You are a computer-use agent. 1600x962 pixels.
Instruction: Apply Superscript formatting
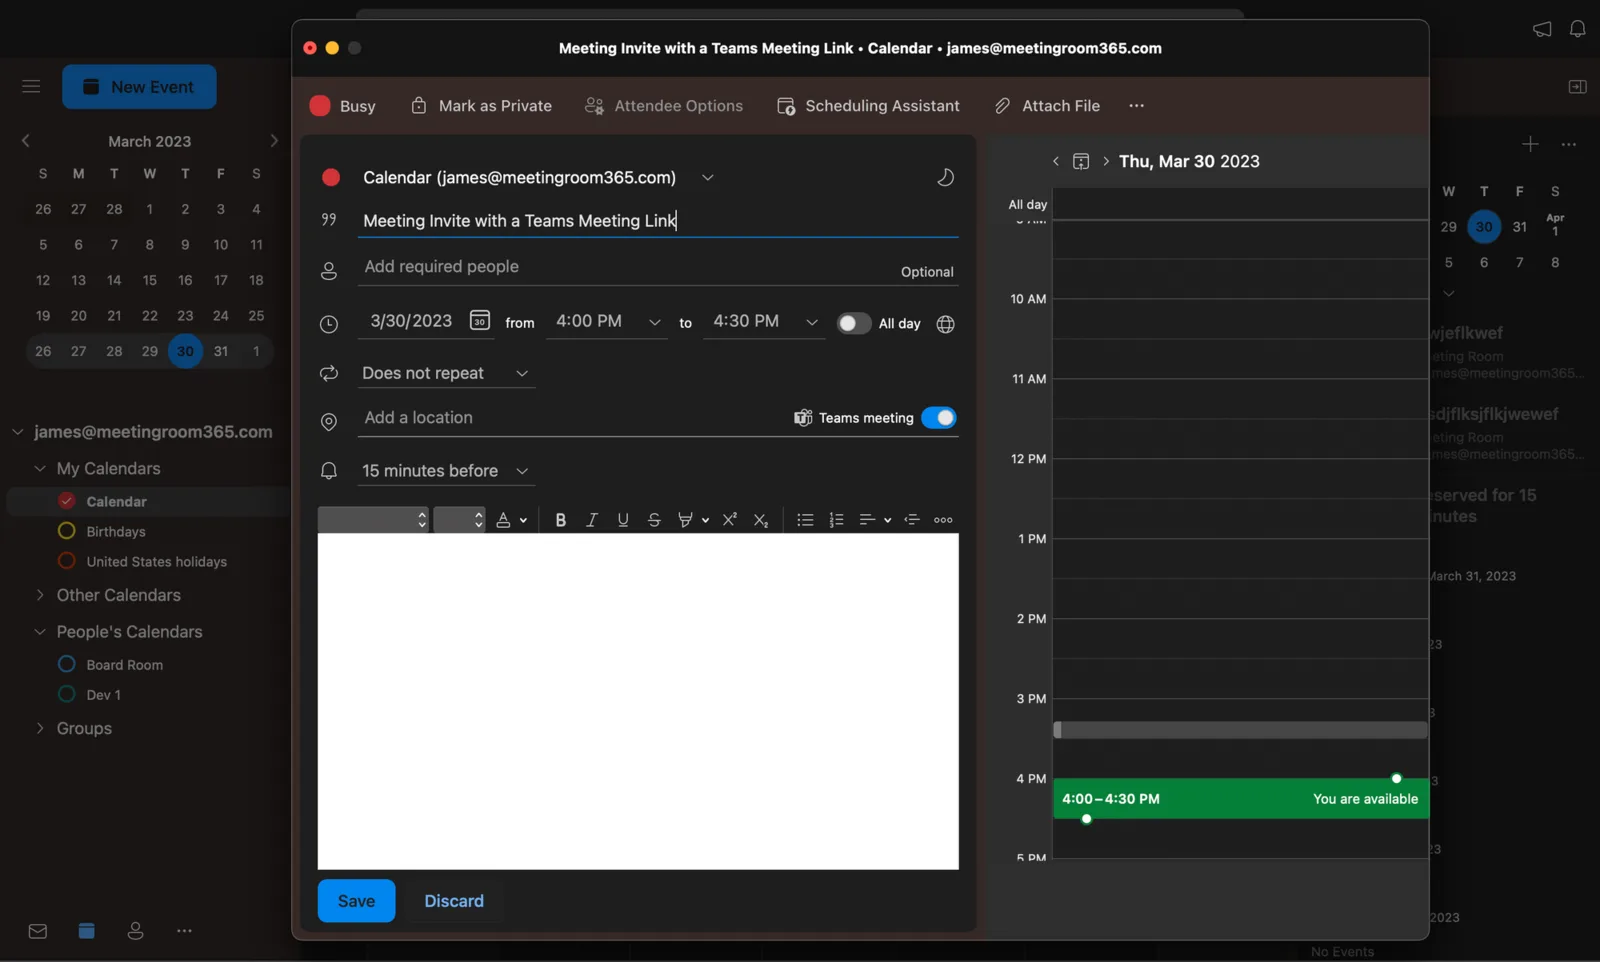pos(729,520)
